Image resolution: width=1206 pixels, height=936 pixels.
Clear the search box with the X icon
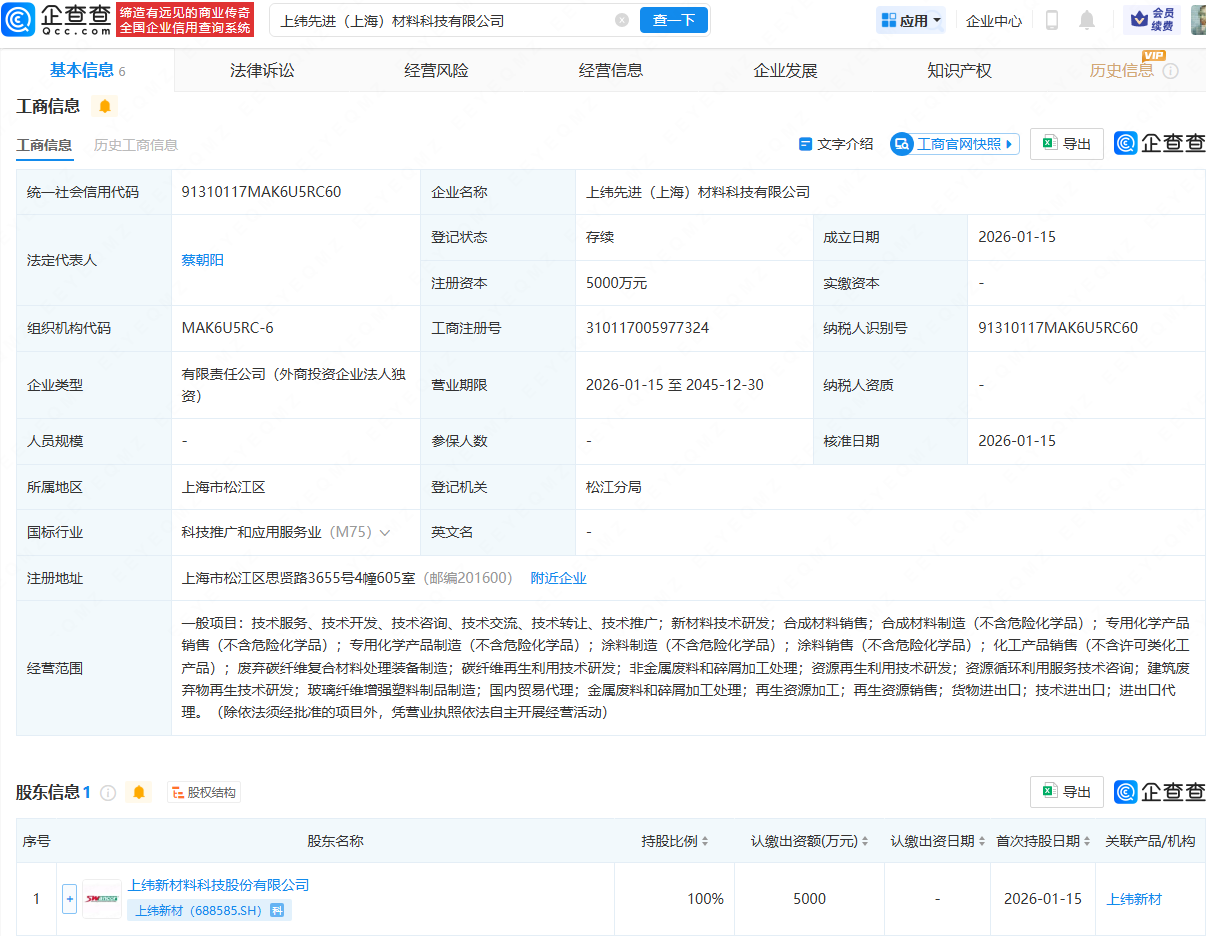[x=622, y=20]
